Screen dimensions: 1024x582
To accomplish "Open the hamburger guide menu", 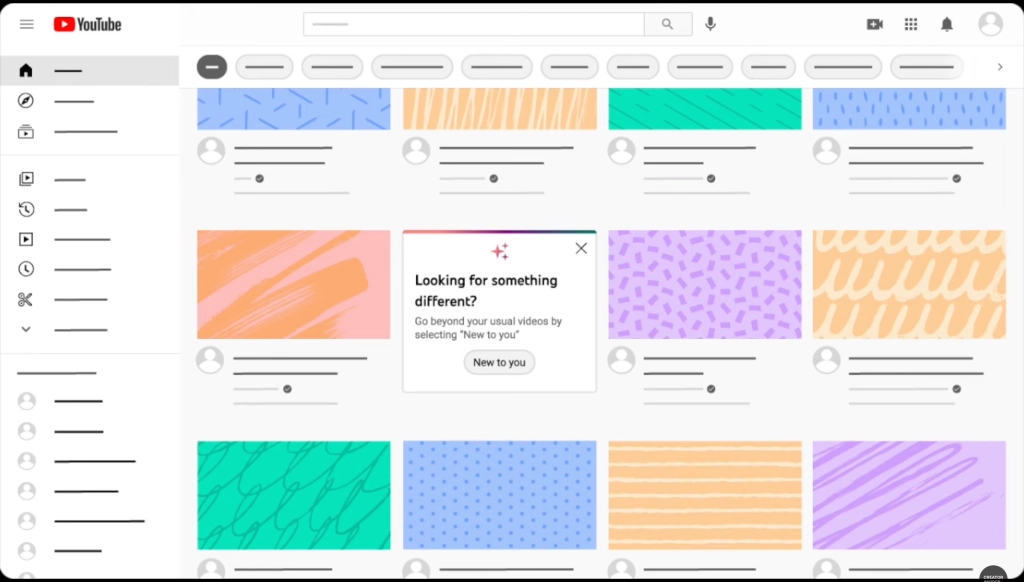I will point(27,24).
